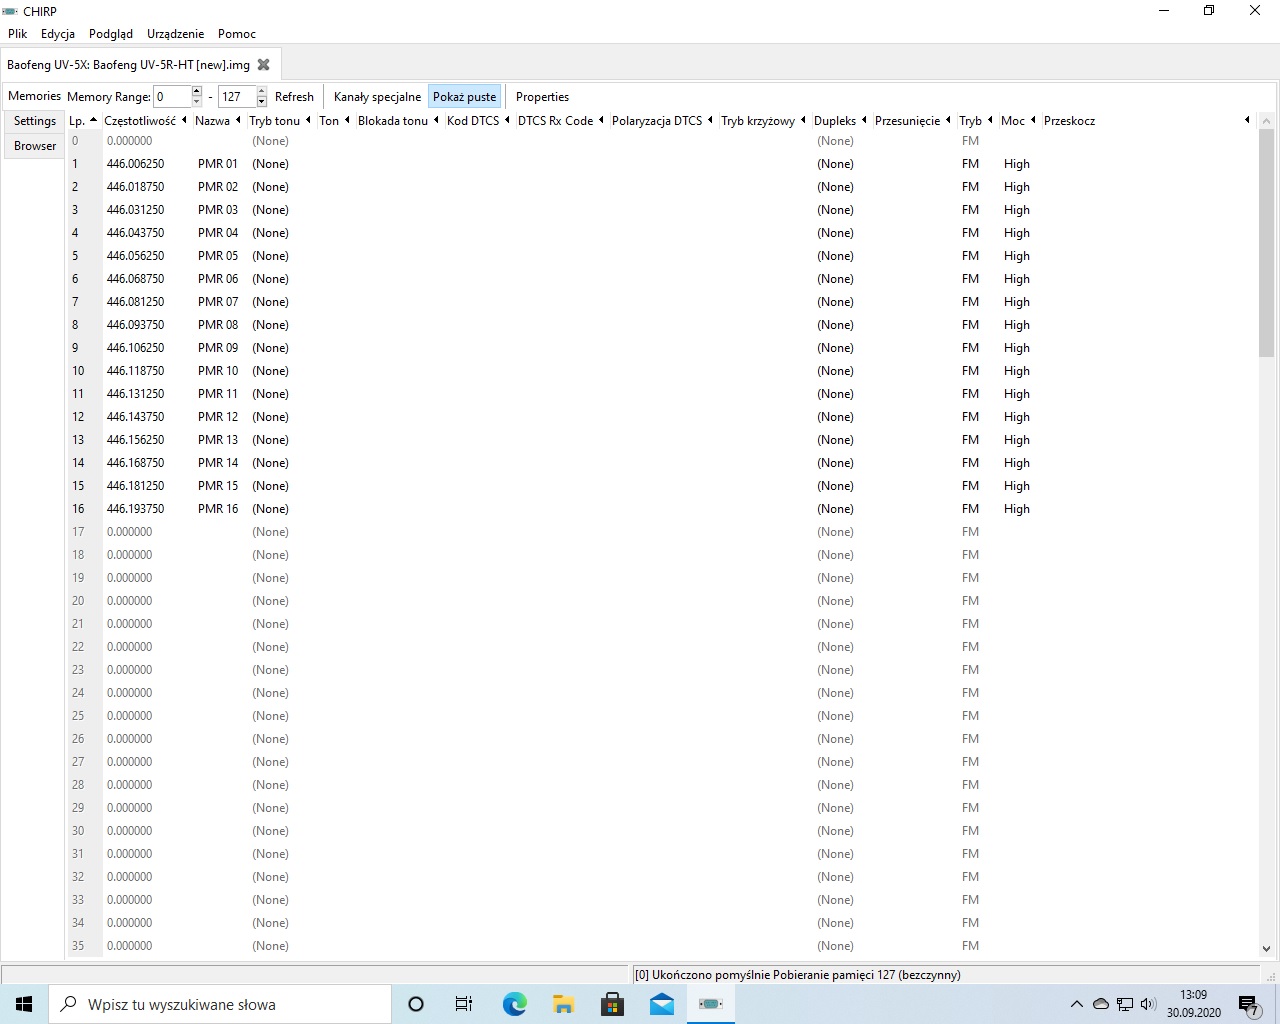Open Task View in the taskbar
1280x1024 pixels.
[464, 1004]
